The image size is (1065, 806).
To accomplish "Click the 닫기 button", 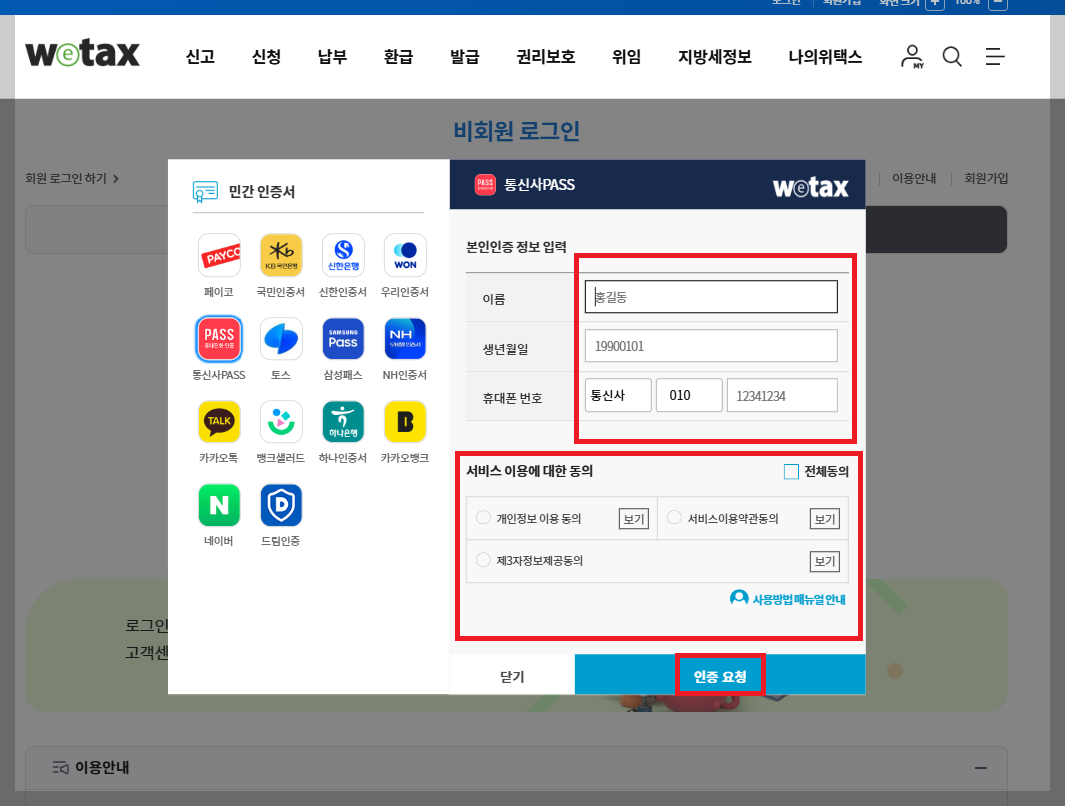I will [512, 676].
